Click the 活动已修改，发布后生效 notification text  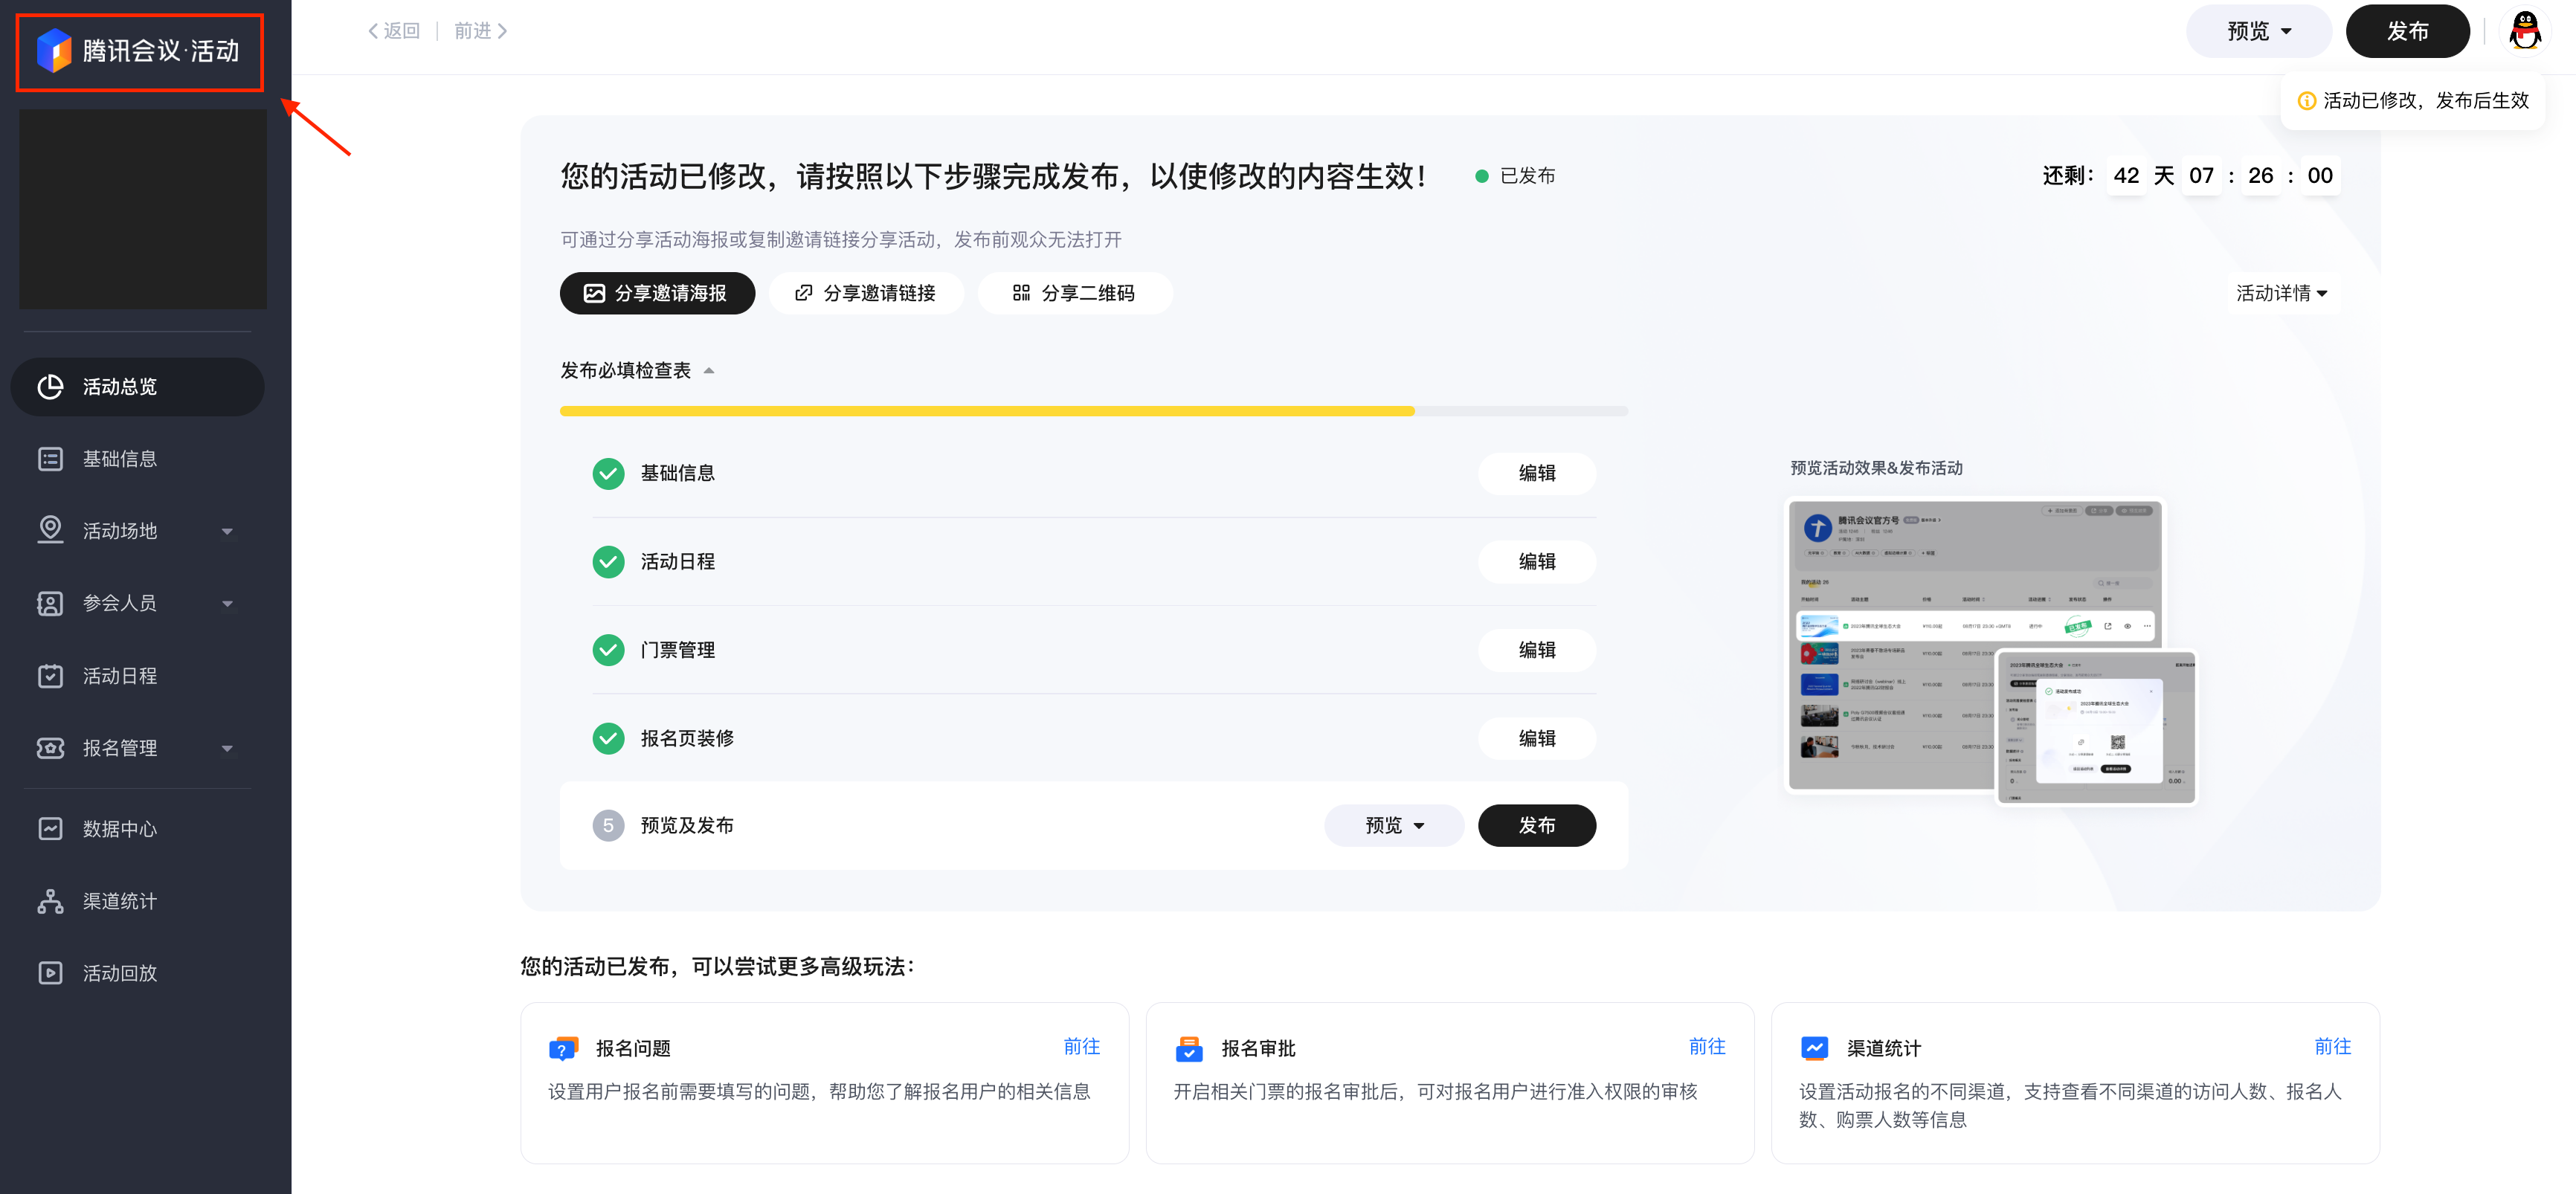coord(2425,101)
